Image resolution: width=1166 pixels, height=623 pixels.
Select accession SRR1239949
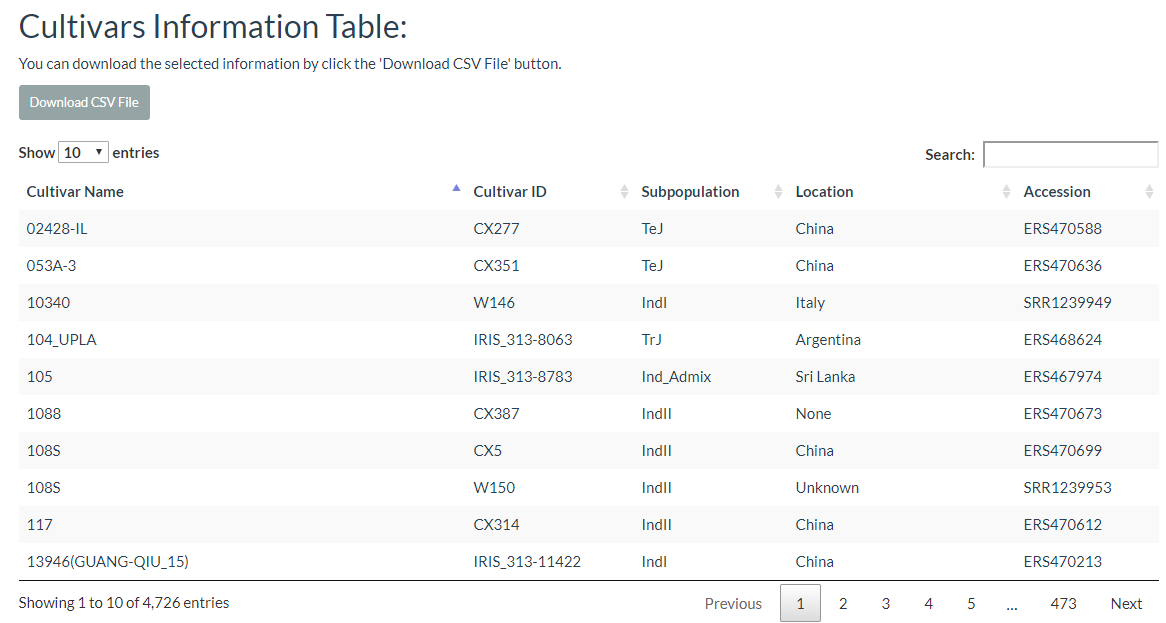click(x=1067, y=303)
